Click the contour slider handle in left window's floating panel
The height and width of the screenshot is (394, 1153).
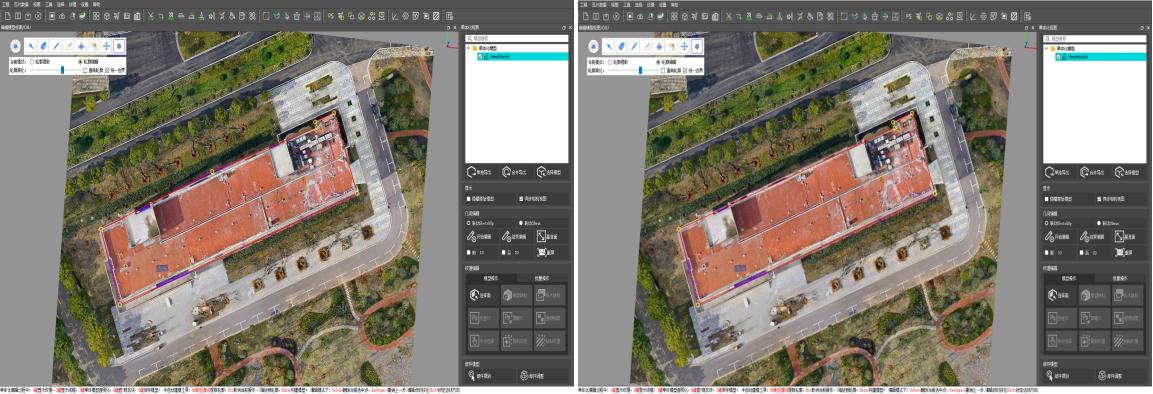63,71
